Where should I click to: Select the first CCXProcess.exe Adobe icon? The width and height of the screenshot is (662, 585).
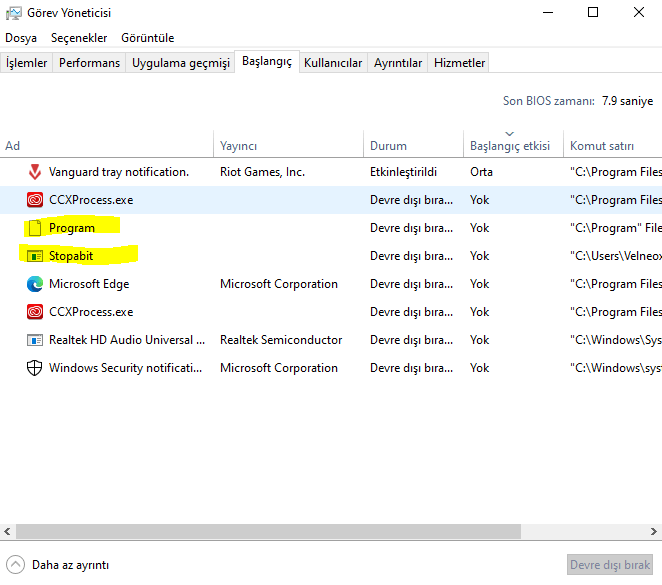35,200
